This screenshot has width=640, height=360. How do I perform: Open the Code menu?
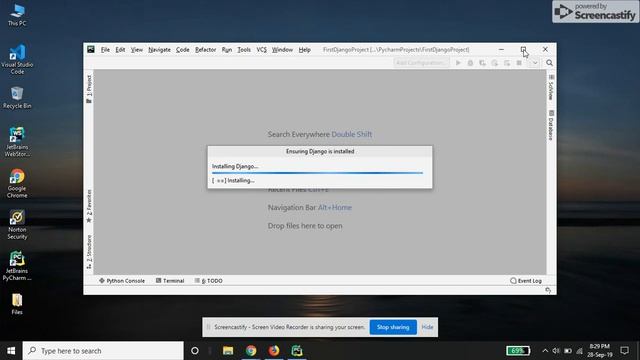point(182,50)
